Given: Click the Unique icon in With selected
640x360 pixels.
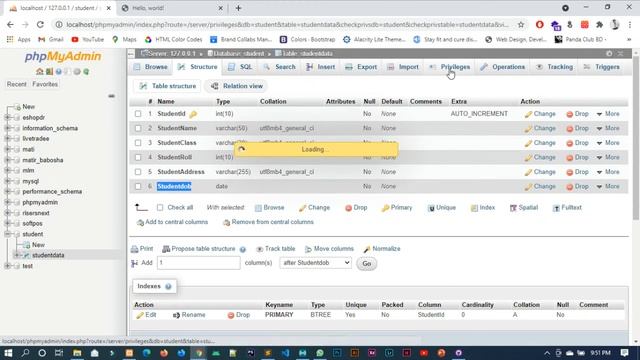Looking at the screenshot, I should pyautogui.click(x=431, y=208).
